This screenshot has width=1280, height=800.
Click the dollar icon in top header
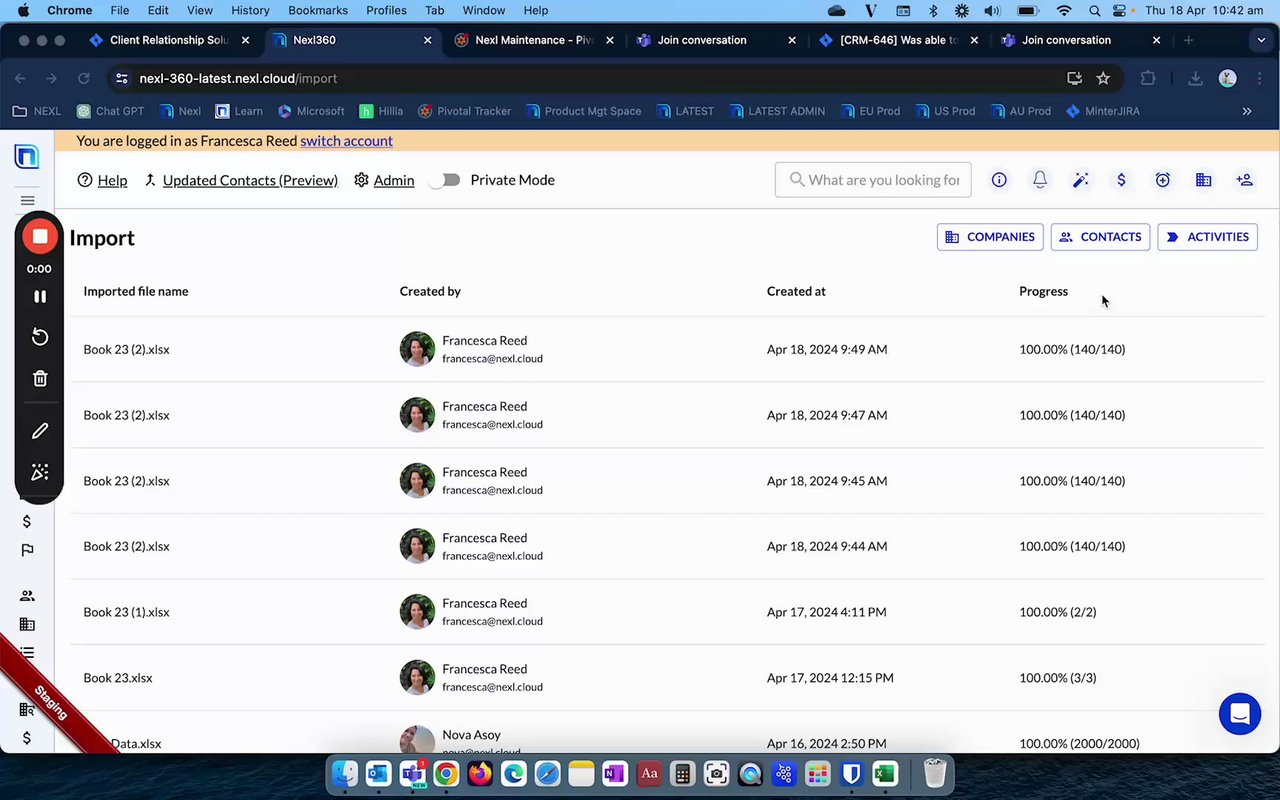pyautogui.click(x=1122, y=180)
